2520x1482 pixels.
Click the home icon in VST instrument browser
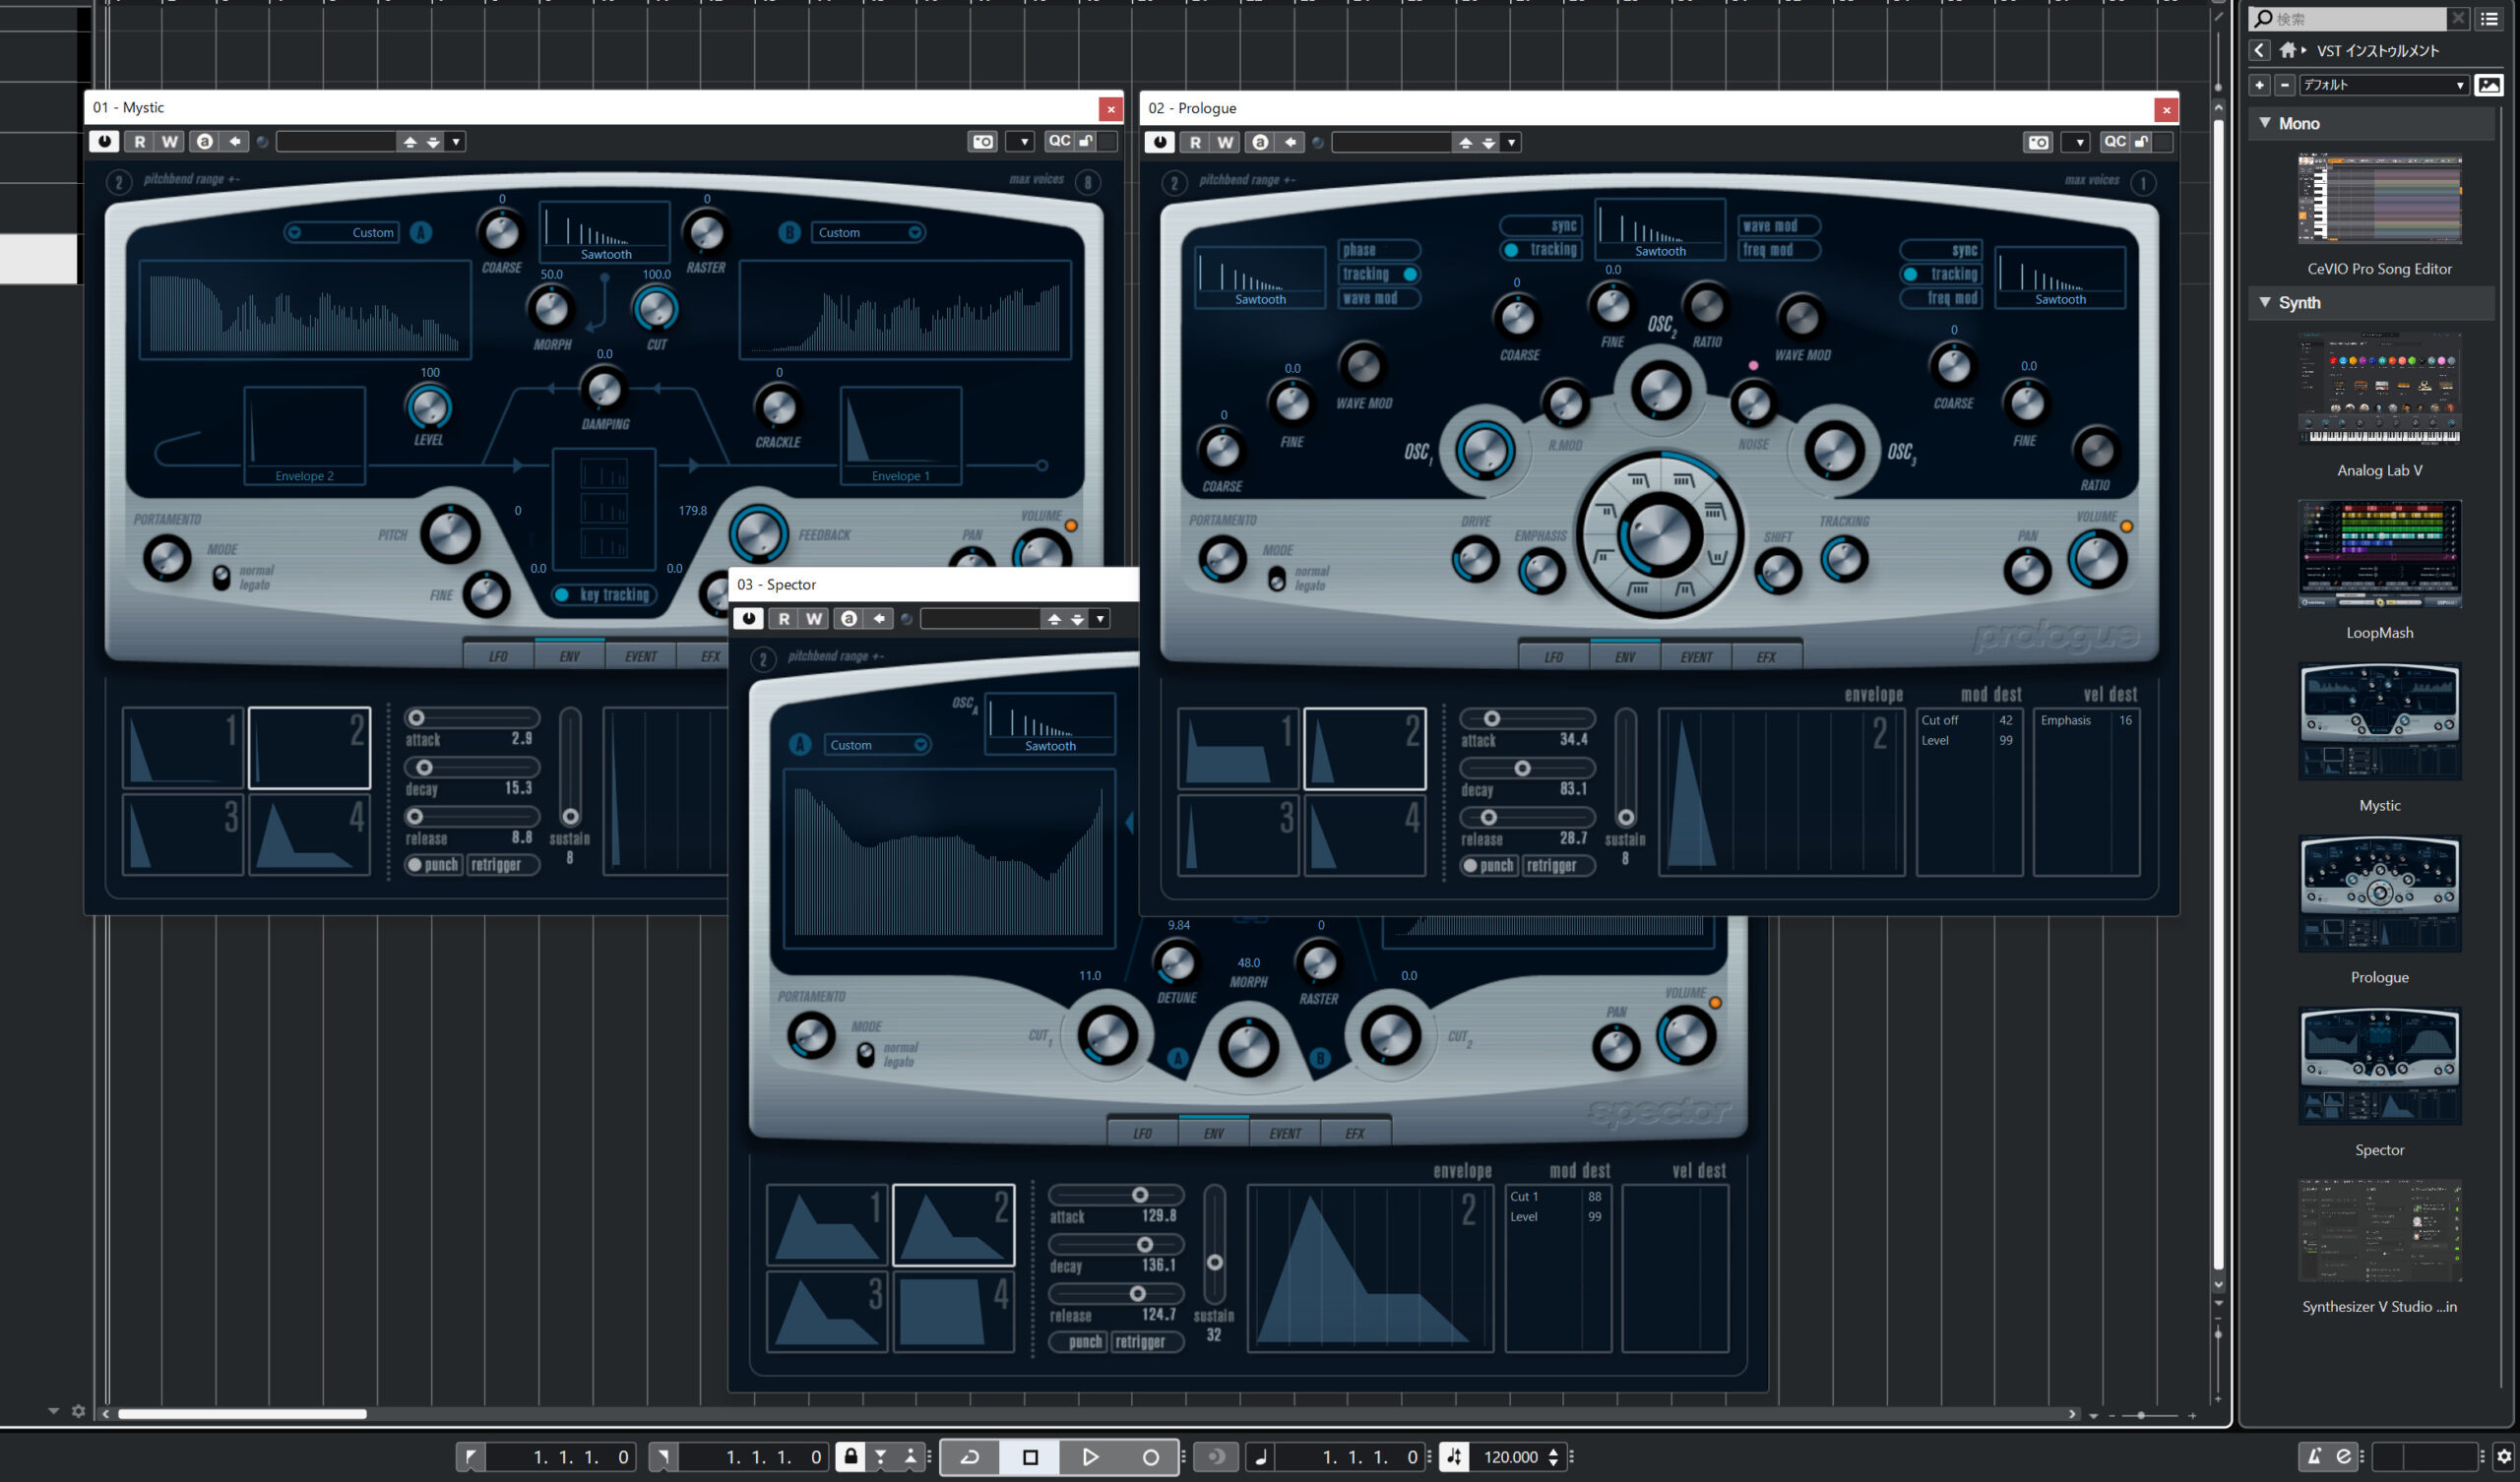click(x=2287, y=50)
